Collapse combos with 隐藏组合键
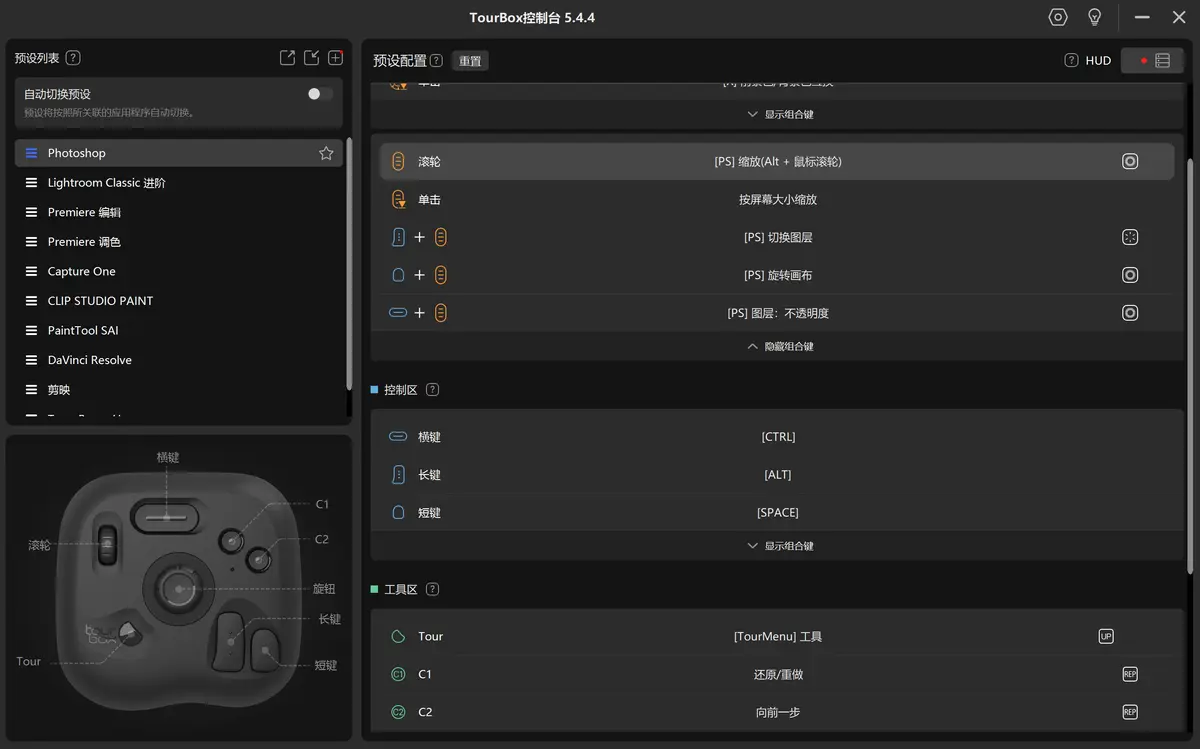Screen dimensions: 1200x749 point(780,346)
